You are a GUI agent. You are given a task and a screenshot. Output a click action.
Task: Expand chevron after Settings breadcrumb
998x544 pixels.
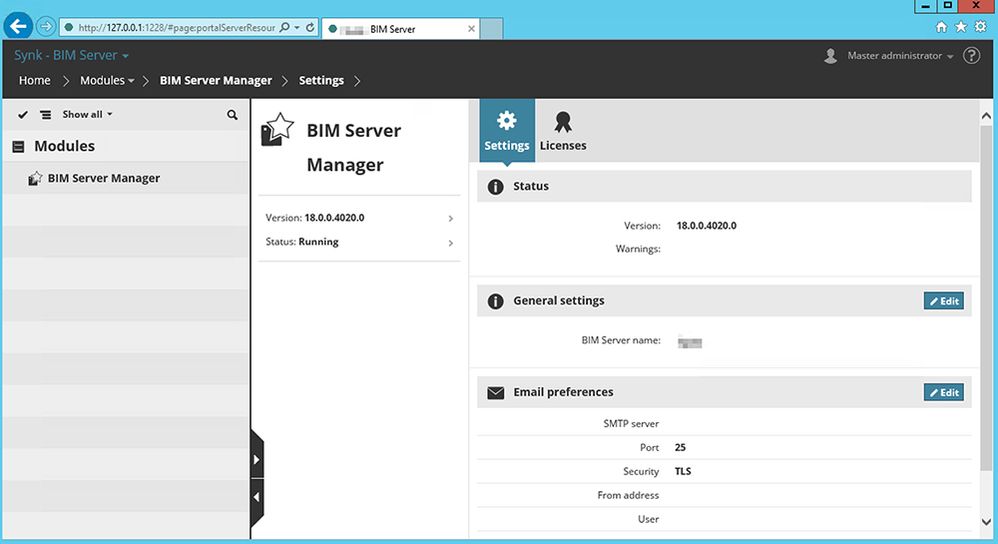point(357,81)
